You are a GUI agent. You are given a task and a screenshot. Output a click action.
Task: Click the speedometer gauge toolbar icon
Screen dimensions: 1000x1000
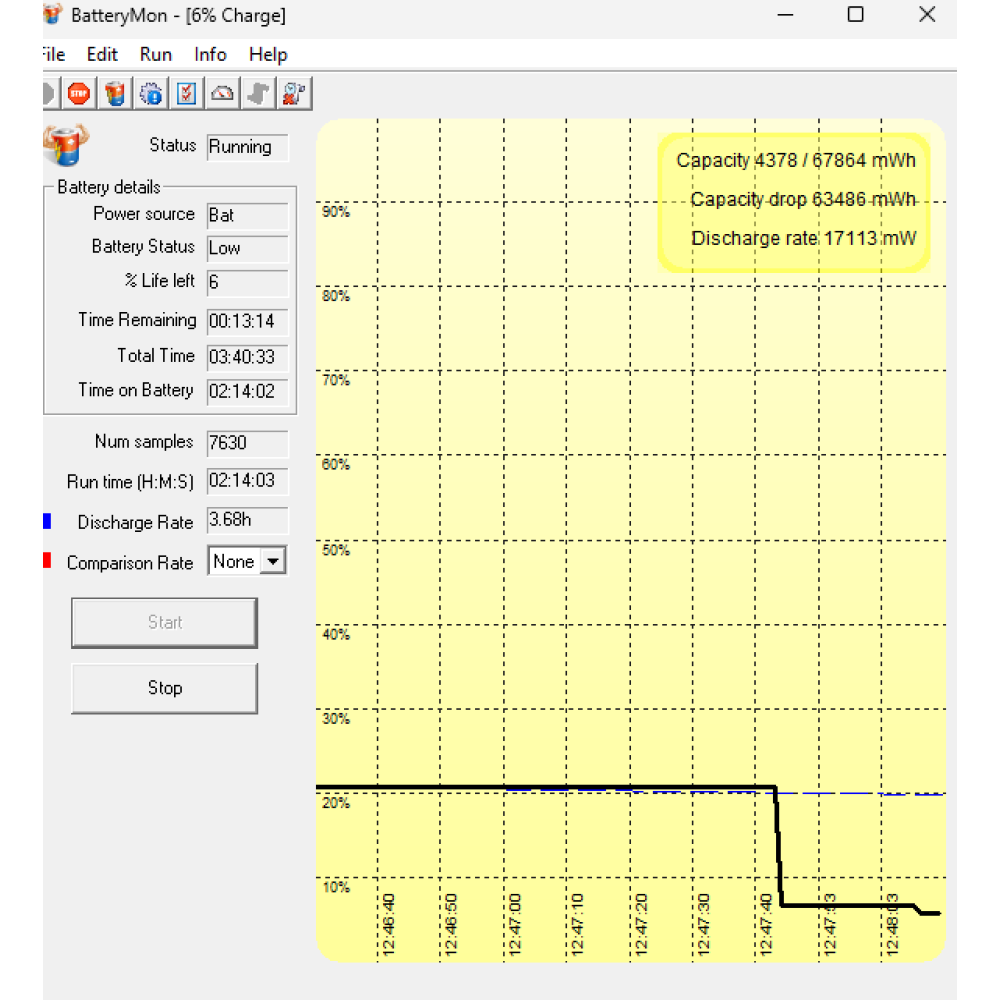point(222,94)
